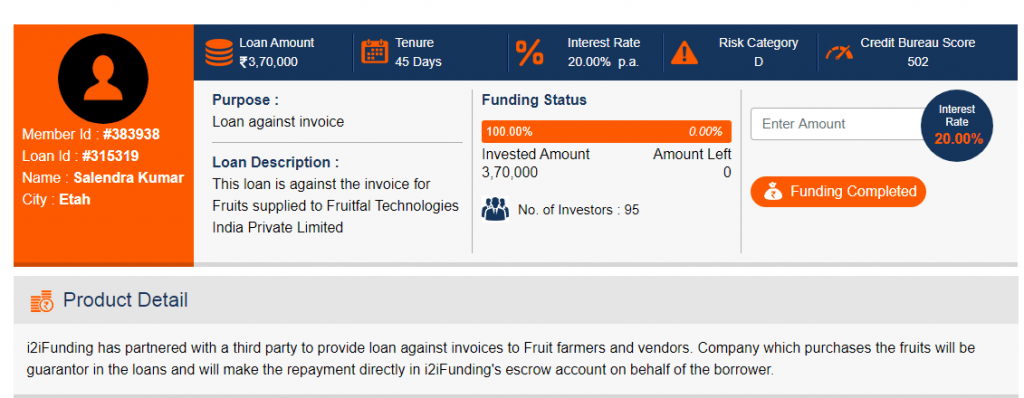The width and height of the screenshot is (1024, 398).
Task: Click the orange funding progress bar
Action: tap(606, 131)
